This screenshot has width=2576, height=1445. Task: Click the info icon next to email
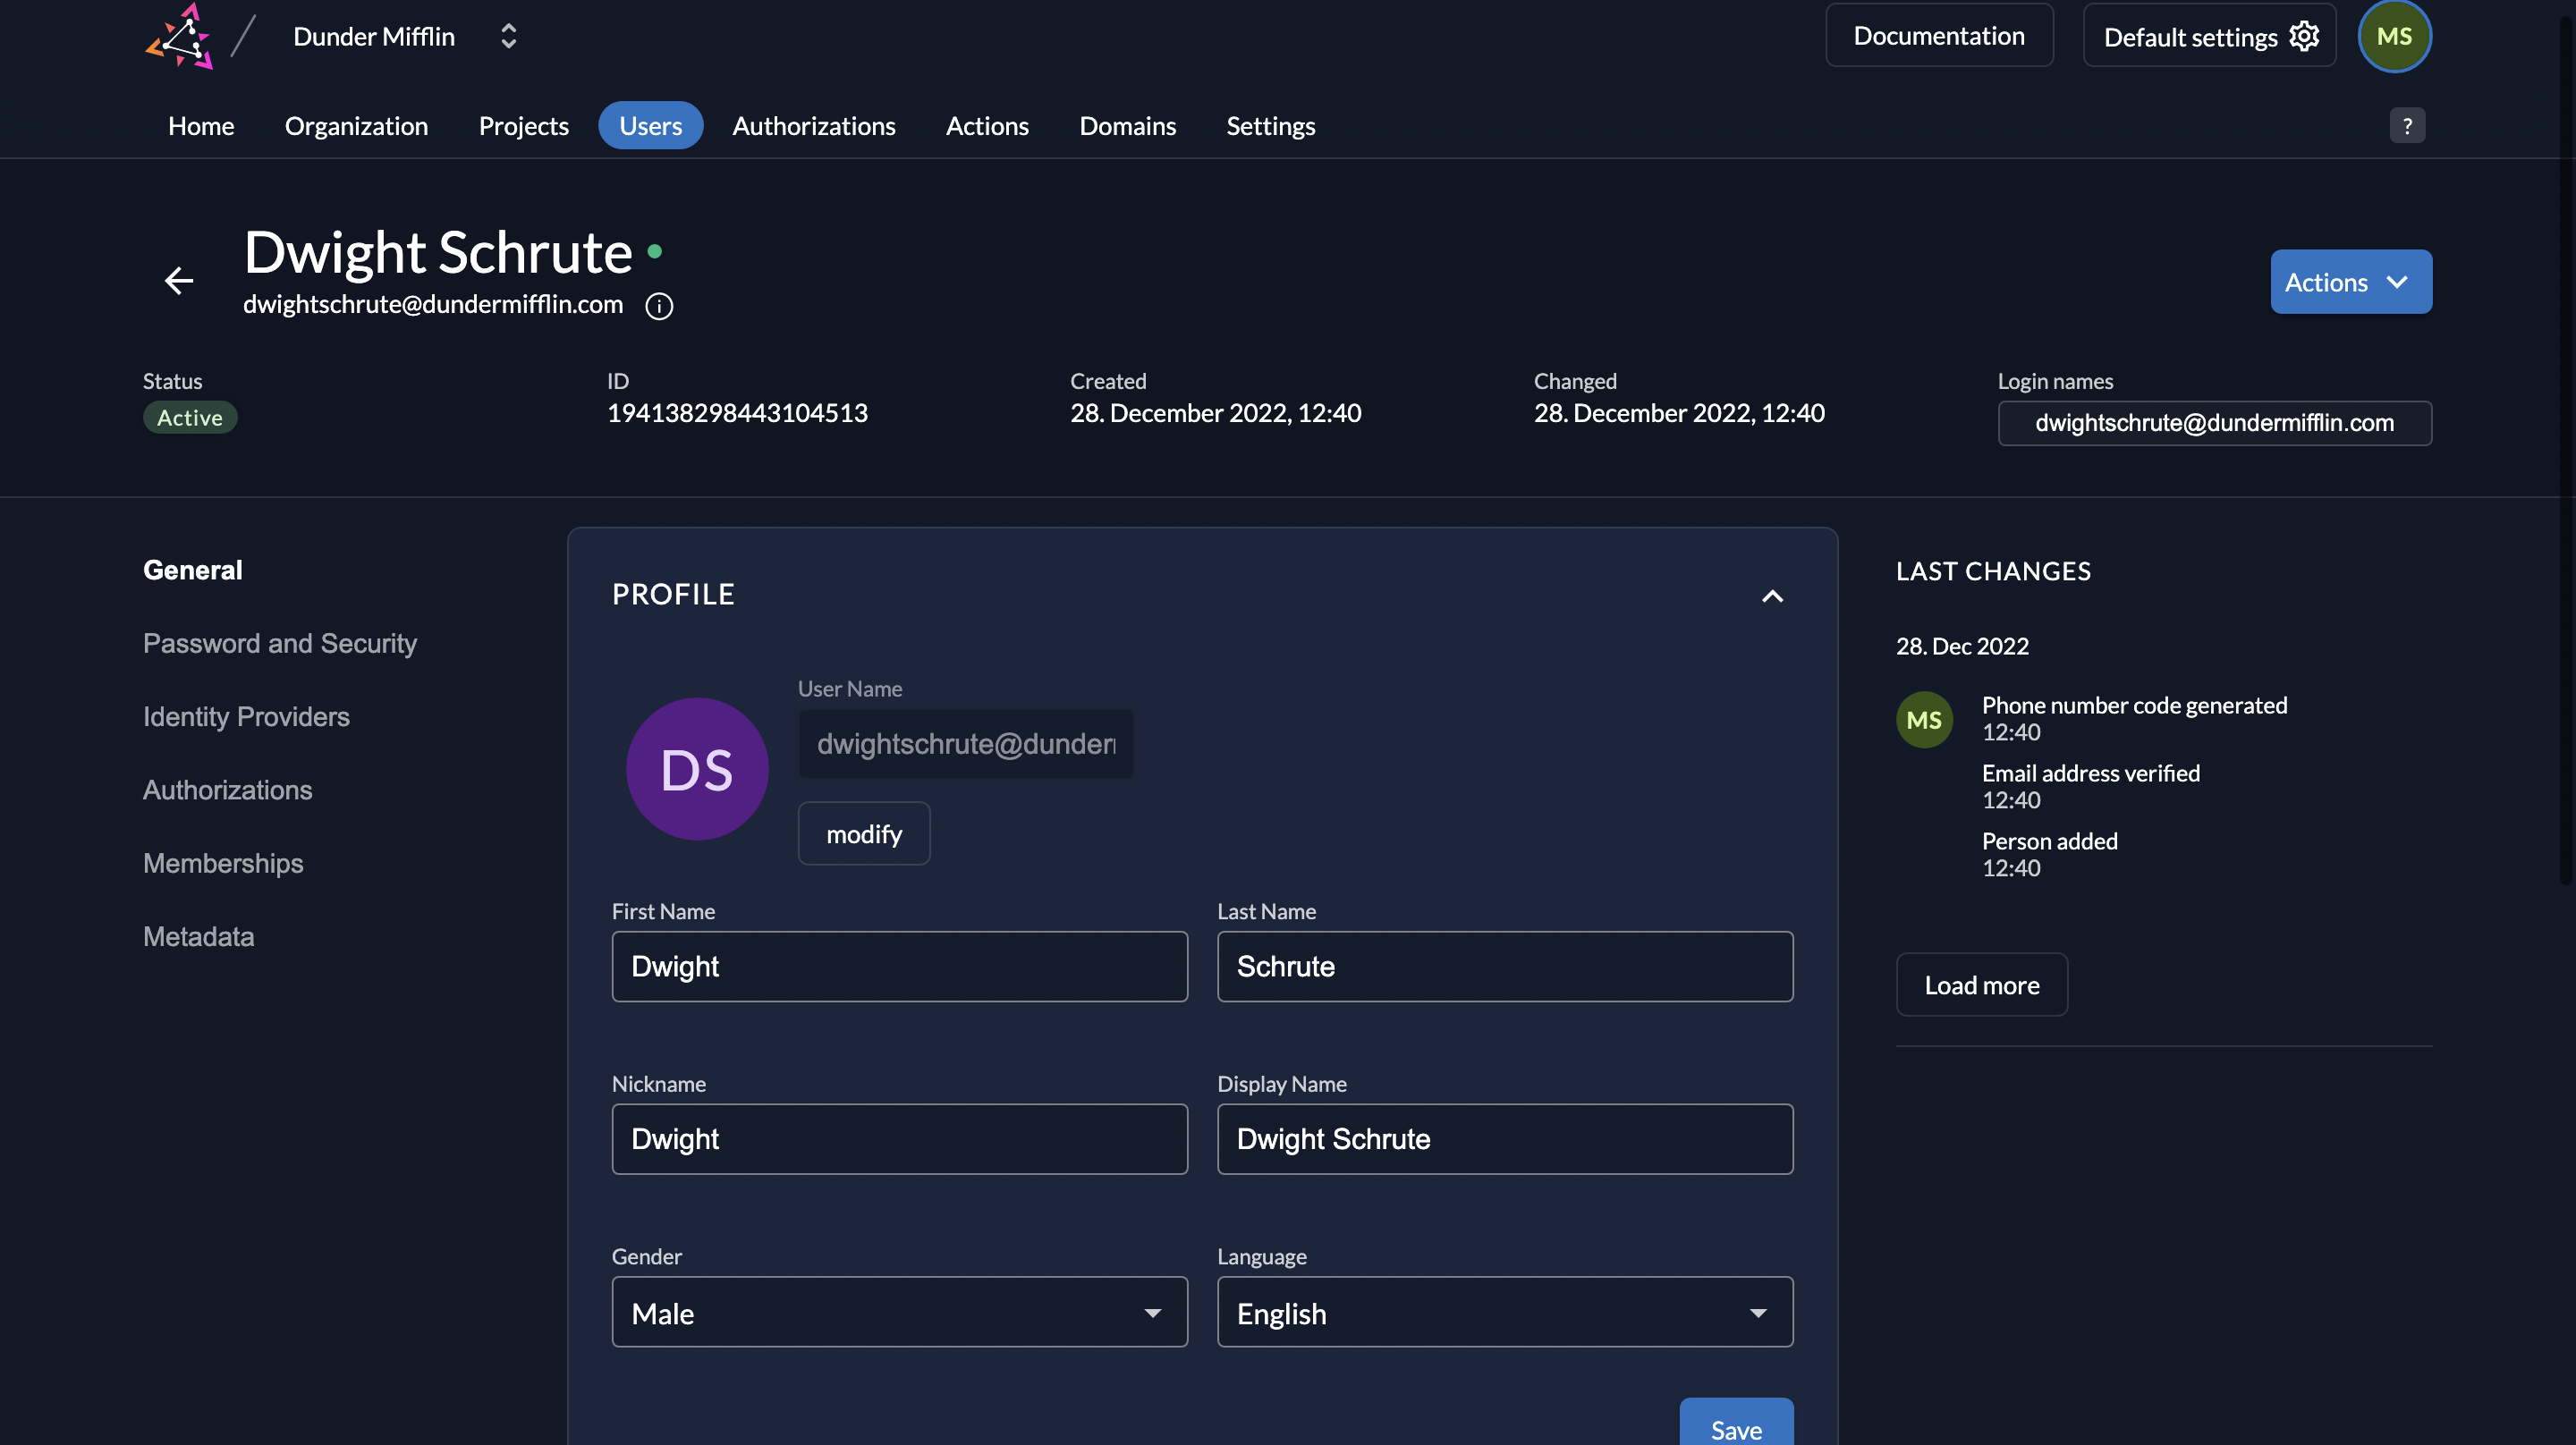click(x=659, y=306)
